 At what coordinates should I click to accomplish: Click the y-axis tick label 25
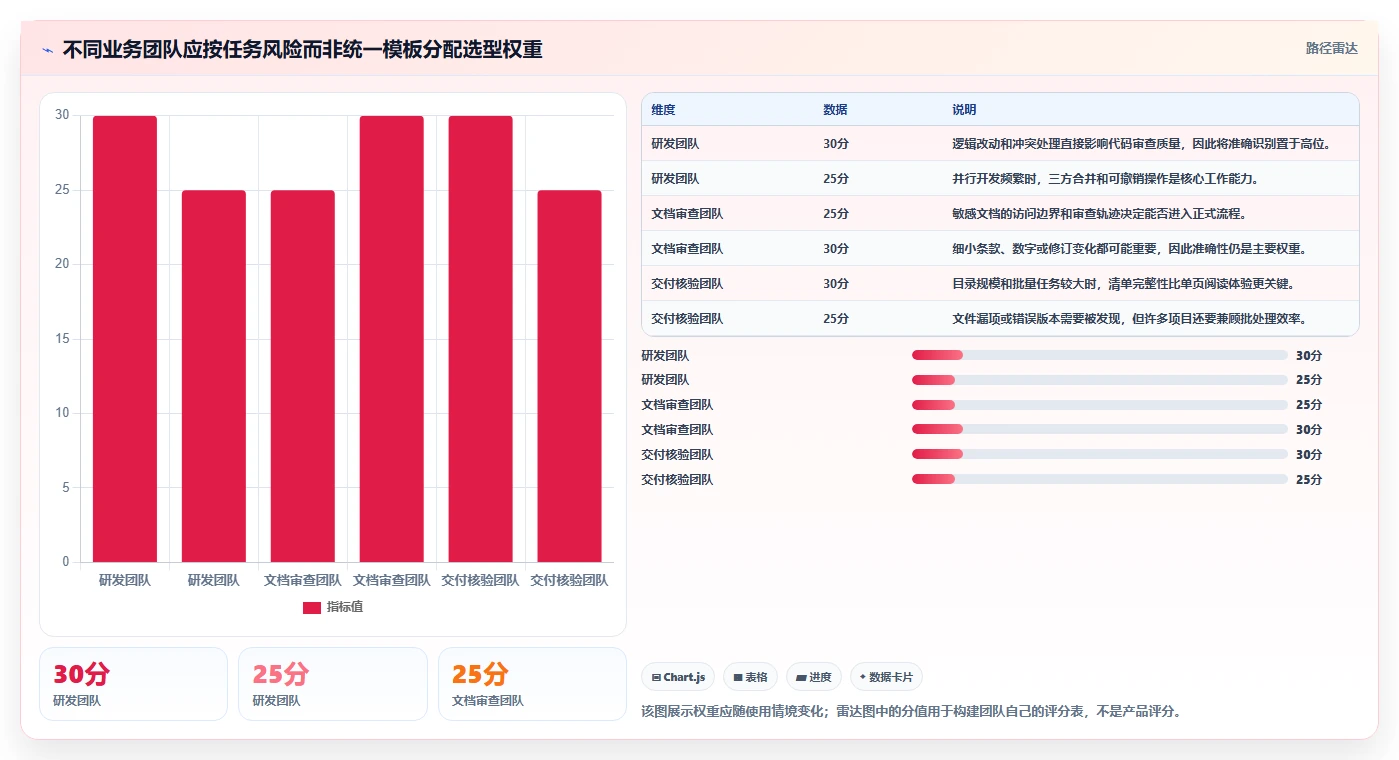coord(62,190)
